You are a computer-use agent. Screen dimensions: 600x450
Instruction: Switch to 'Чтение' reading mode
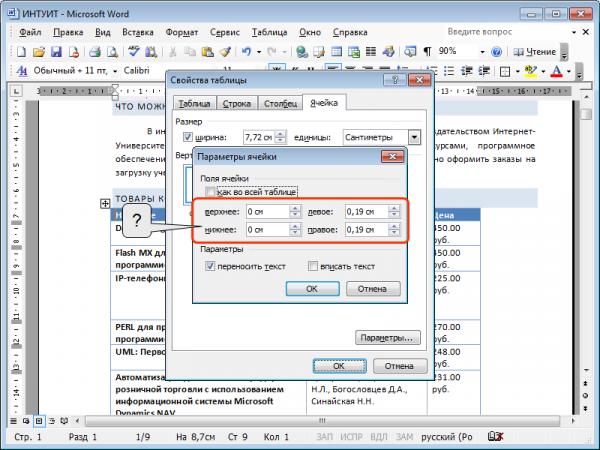pyautogui.click(x=535, y=52)
